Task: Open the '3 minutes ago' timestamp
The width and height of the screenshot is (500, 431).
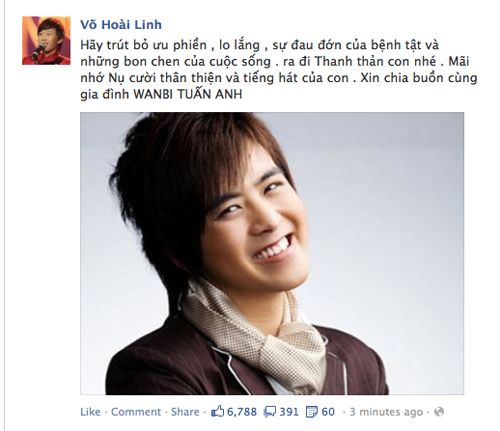Action: [x=386, y=412]
